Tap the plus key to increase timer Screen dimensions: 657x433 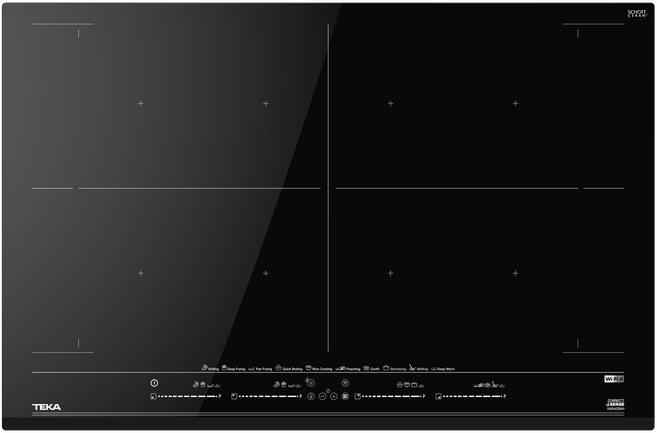tap(334, 396)
